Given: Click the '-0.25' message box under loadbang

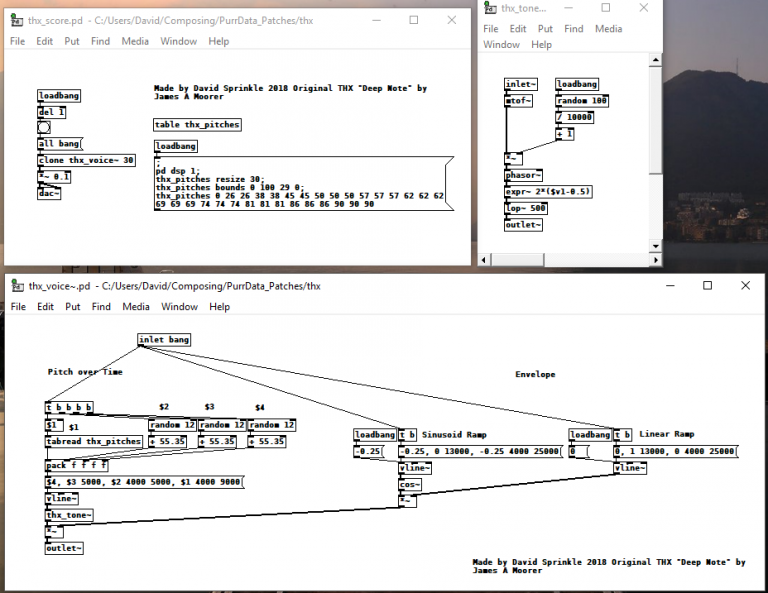Looking at the screenshot, I should coord(369,451).
